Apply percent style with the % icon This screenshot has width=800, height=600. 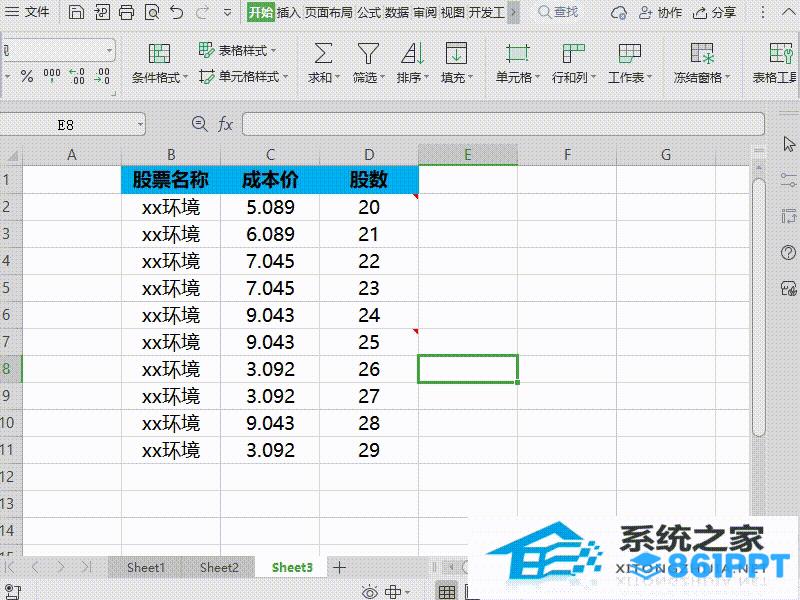pos(27,77)
